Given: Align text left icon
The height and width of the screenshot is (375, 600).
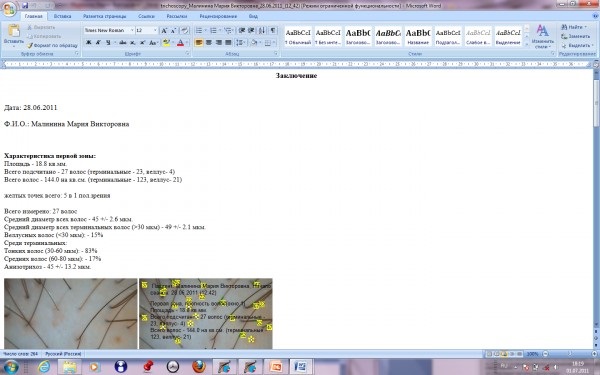Looking at the screenshot, I should tap(199, 42).
